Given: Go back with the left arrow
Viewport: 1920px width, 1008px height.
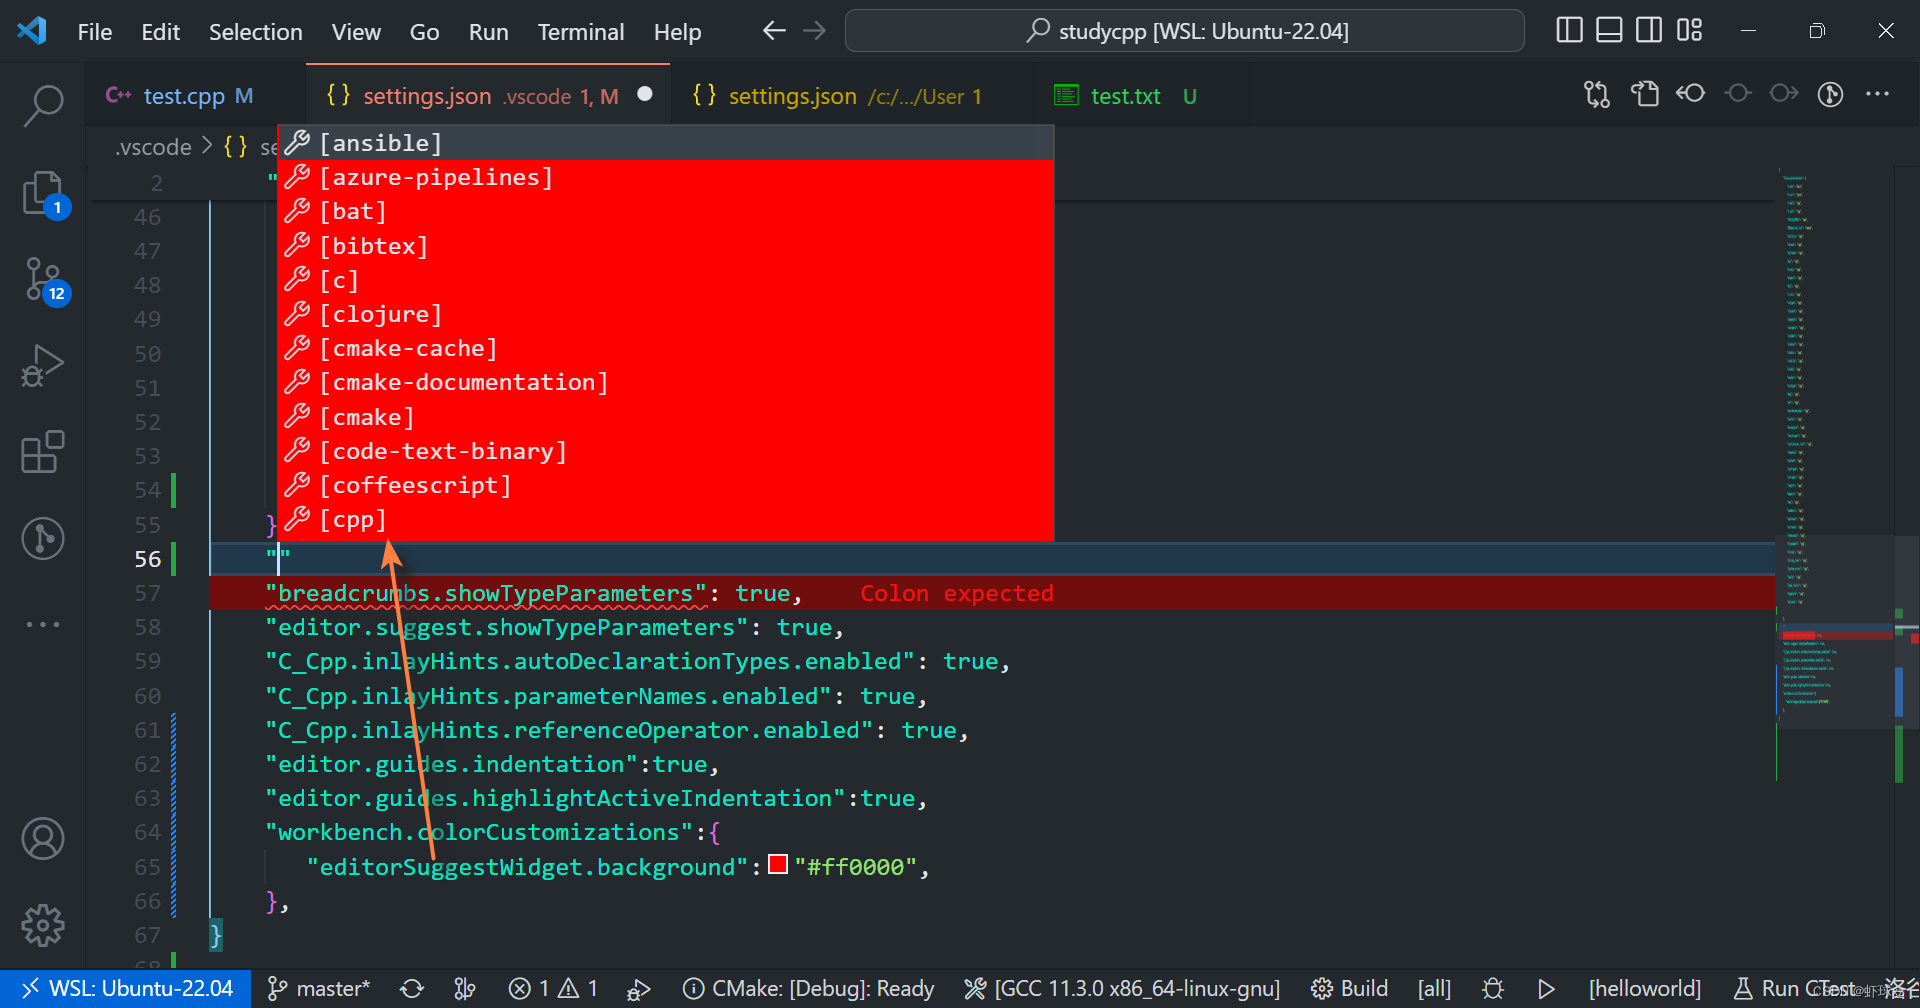Looking at the screenshot, I should [774, 31].
